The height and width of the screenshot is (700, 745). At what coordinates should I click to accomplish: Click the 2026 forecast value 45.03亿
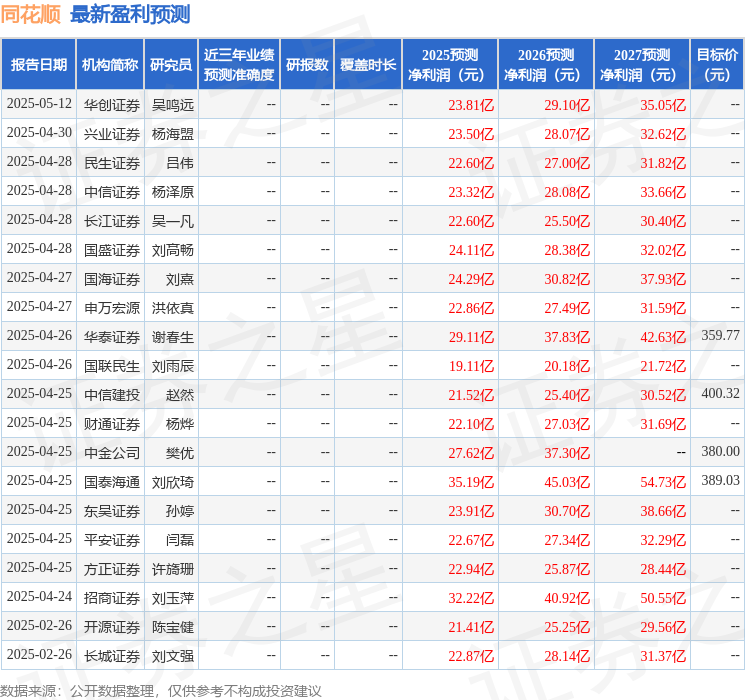567,482
